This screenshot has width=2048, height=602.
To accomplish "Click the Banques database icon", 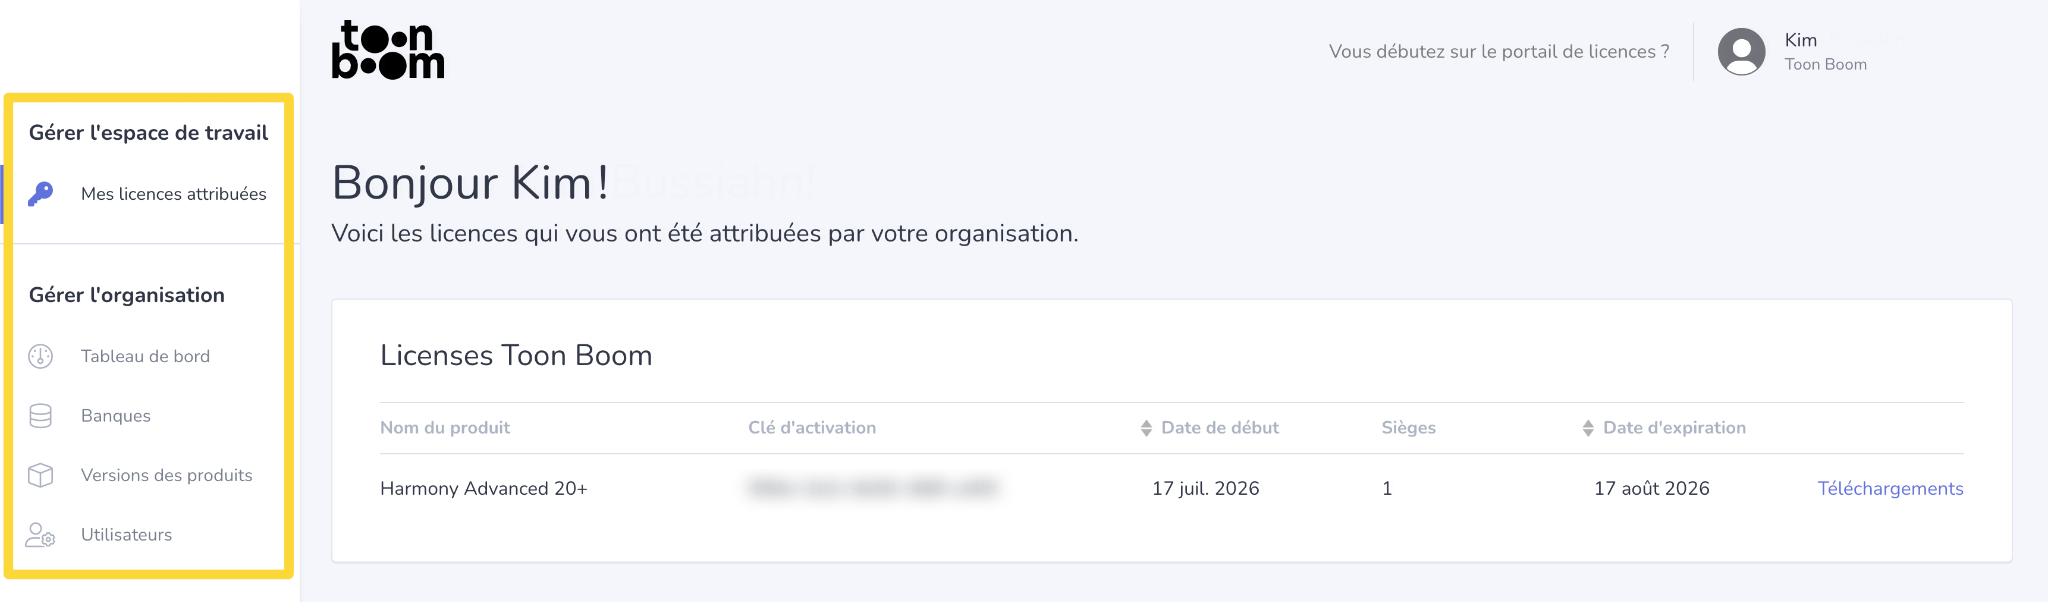I will (41, 416).
